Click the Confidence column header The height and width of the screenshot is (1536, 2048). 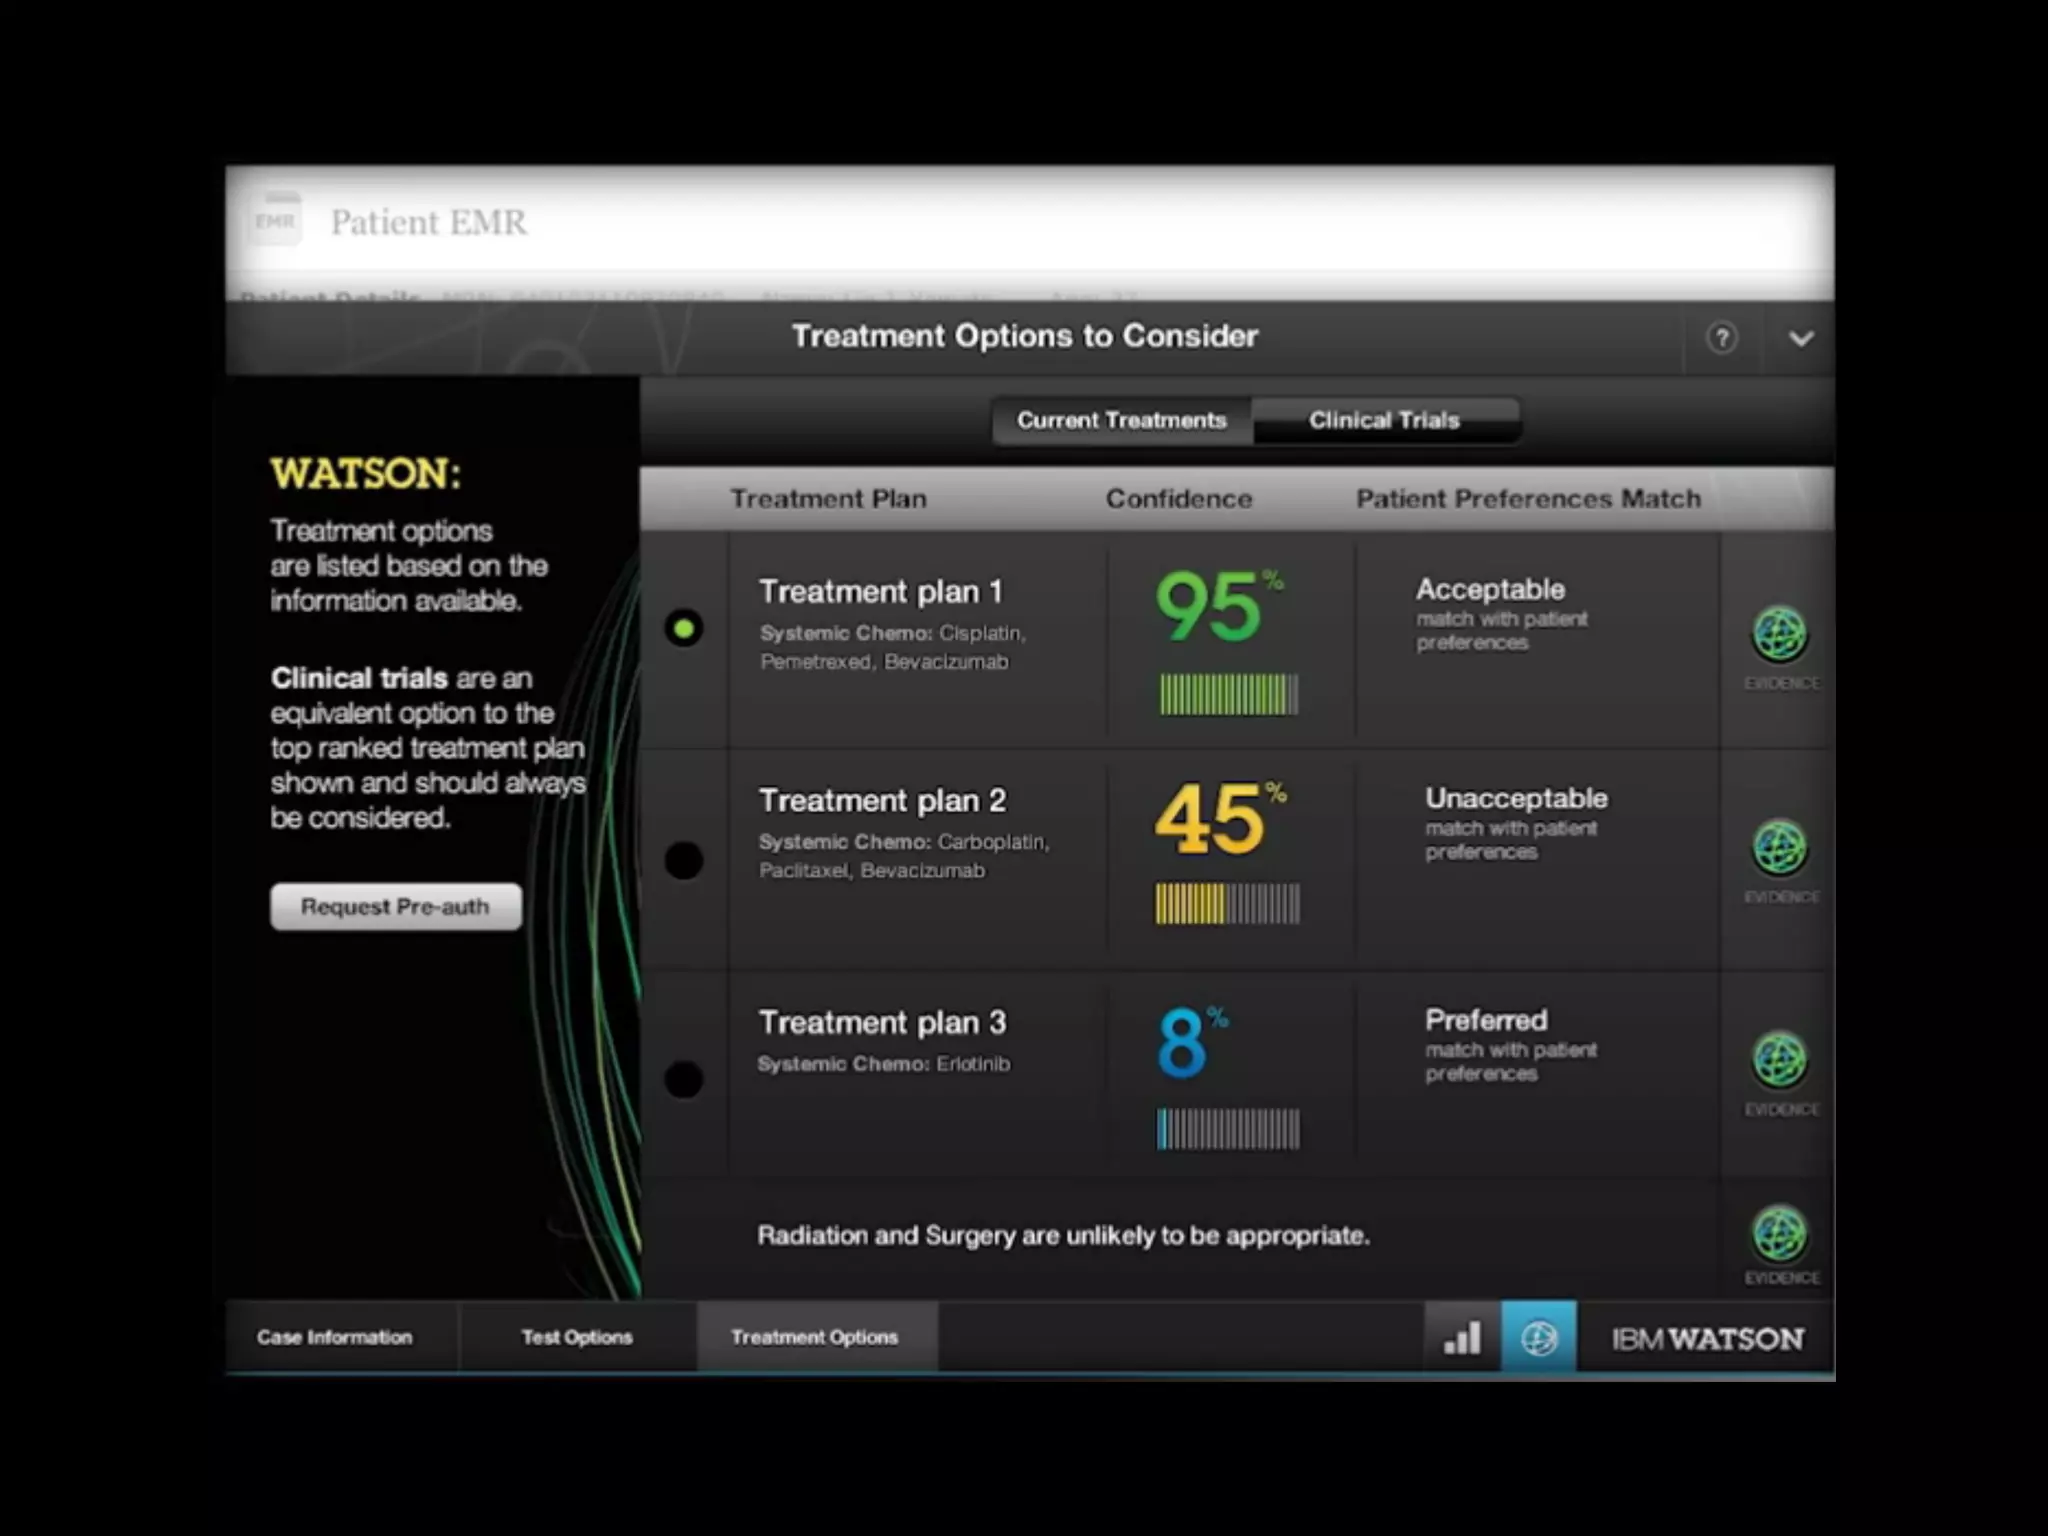tap(1178, 499)
